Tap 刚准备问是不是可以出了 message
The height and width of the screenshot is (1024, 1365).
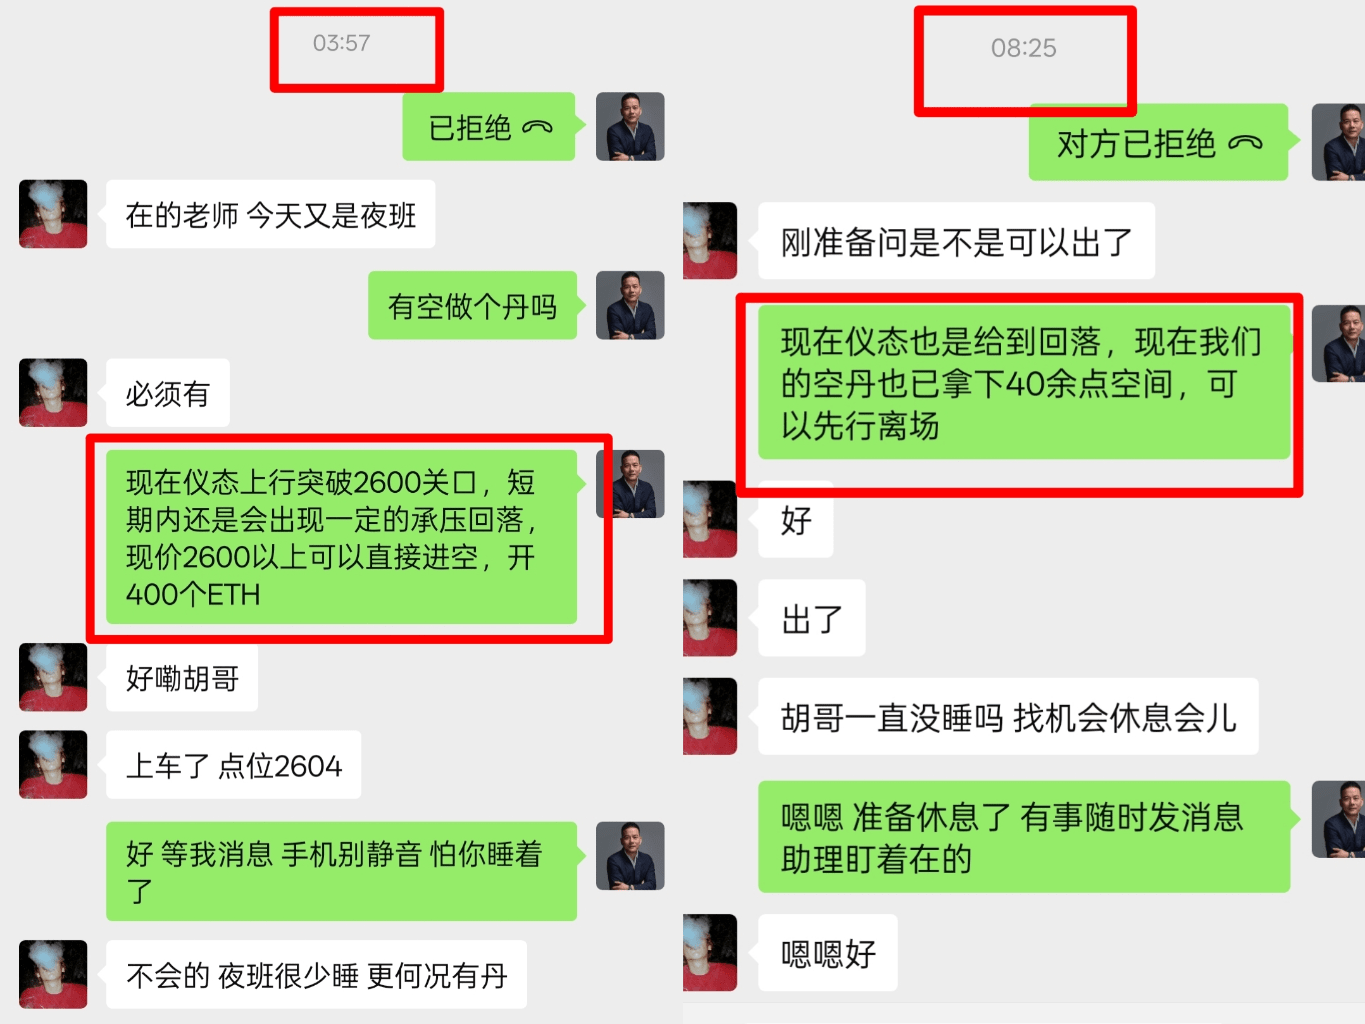coord(956,241)
